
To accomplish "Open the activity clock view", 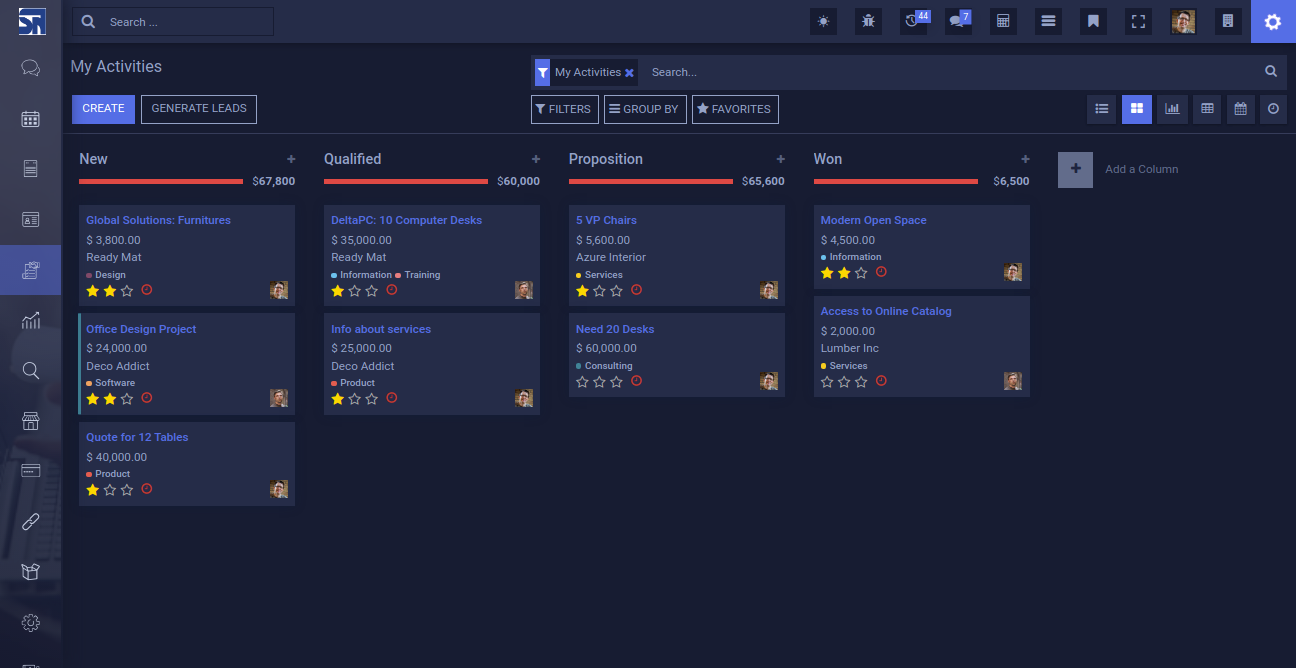I will pos(1273,109).
